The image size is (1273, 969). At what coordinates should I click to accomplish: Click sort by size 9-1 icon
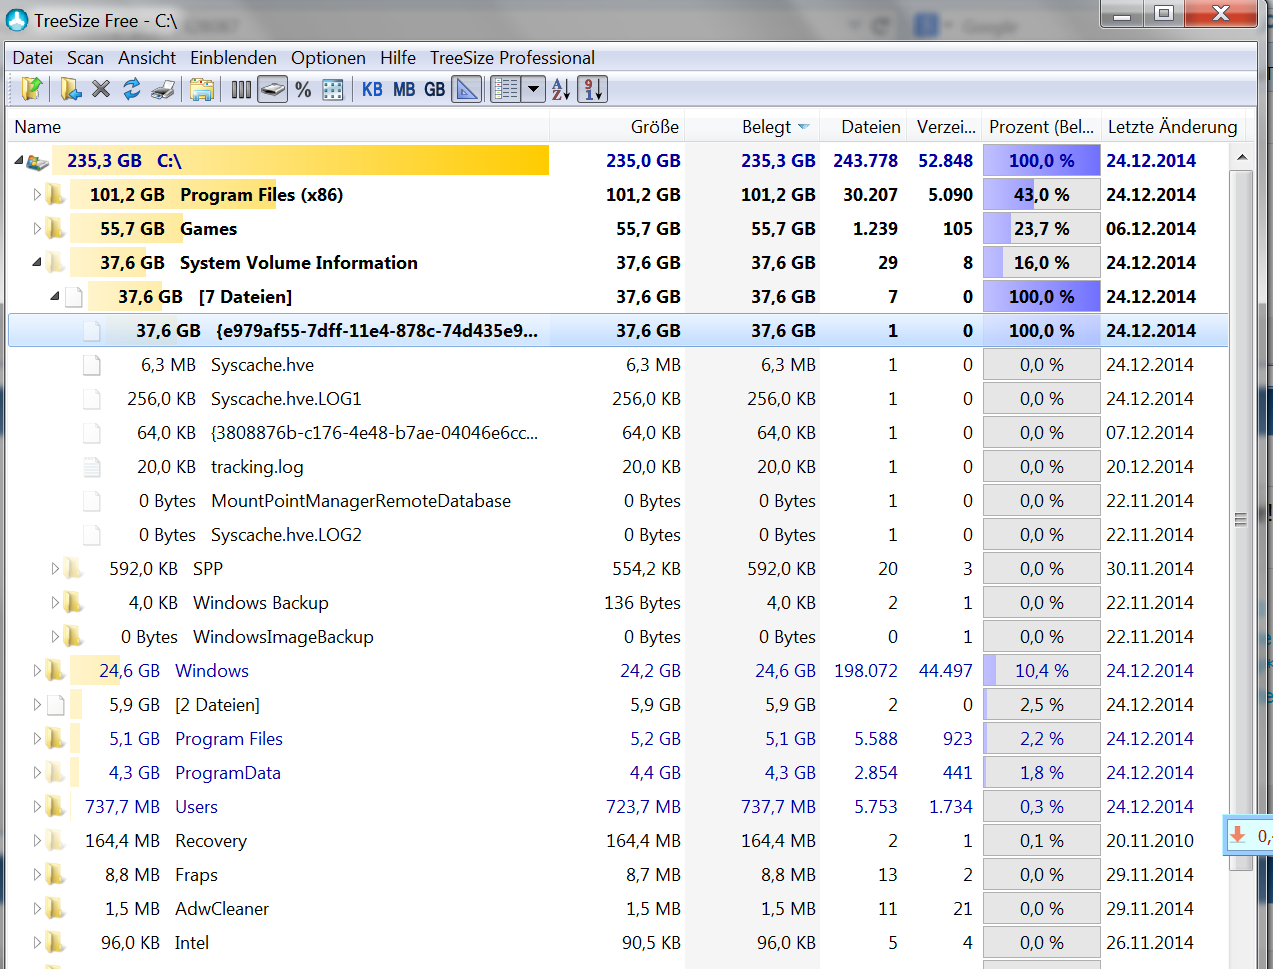tap(593, 89)
